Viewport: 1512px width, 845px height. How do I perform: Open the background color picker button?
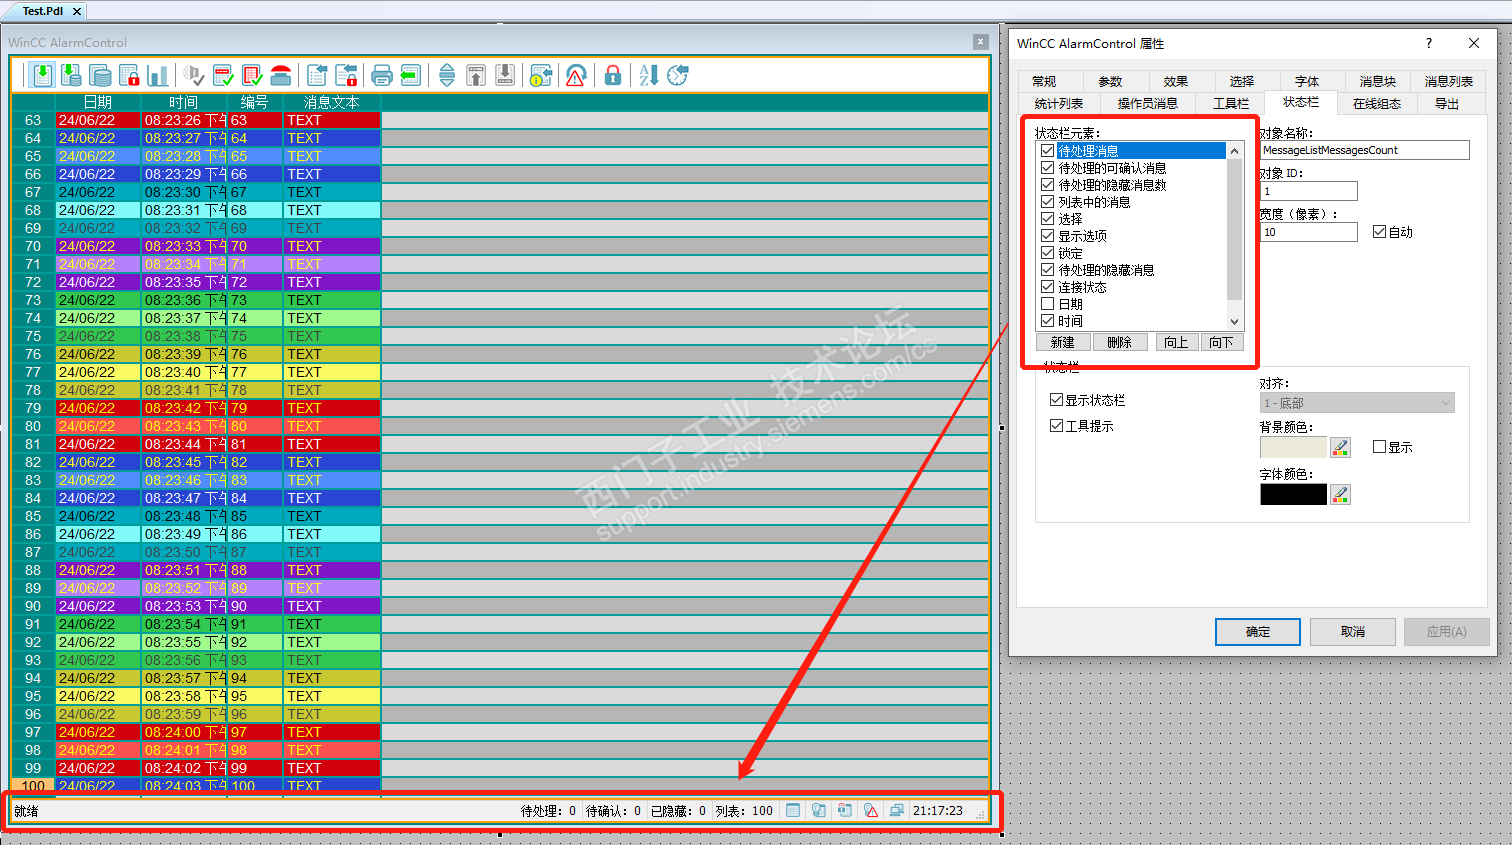(1341, 447)
